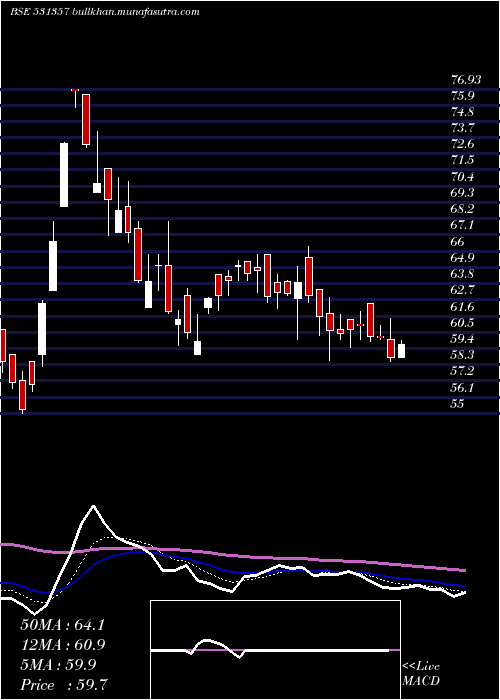Click the 12MA : 60.9 readout
500x700 pixels.
[x=62, y=645]
